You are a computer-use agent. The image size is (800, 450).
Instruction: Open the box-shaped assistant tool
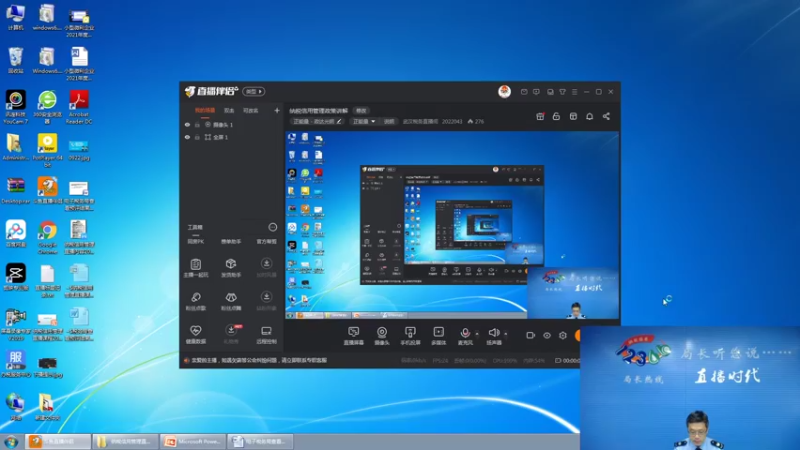(231, 268)
